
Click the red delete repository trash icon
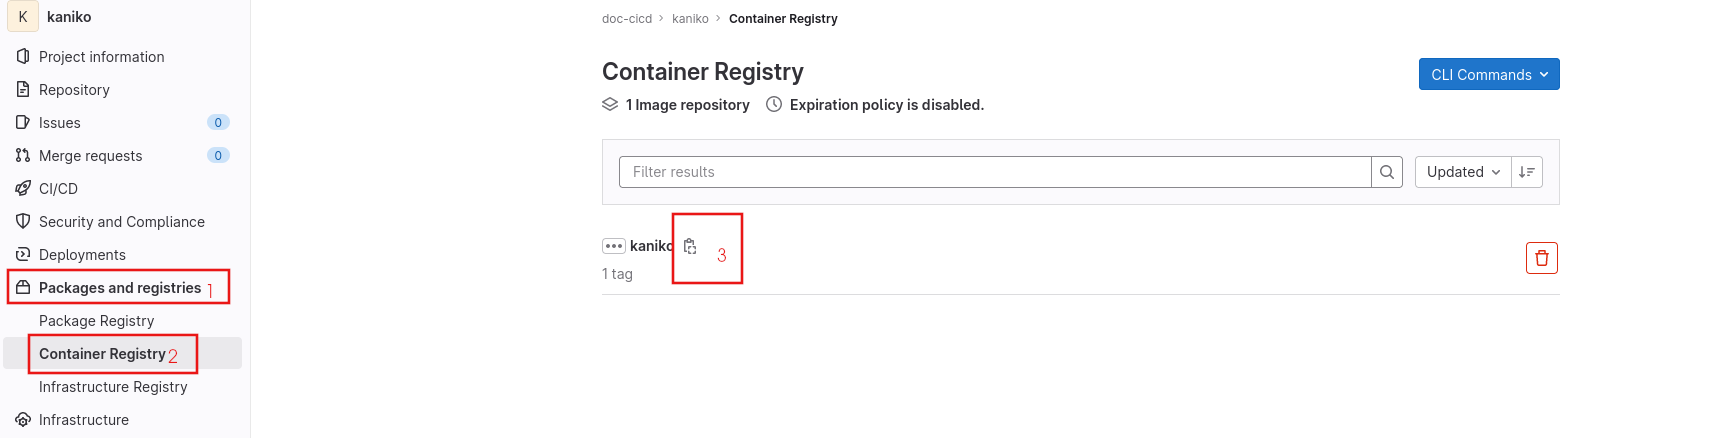tap(1541, 258)
